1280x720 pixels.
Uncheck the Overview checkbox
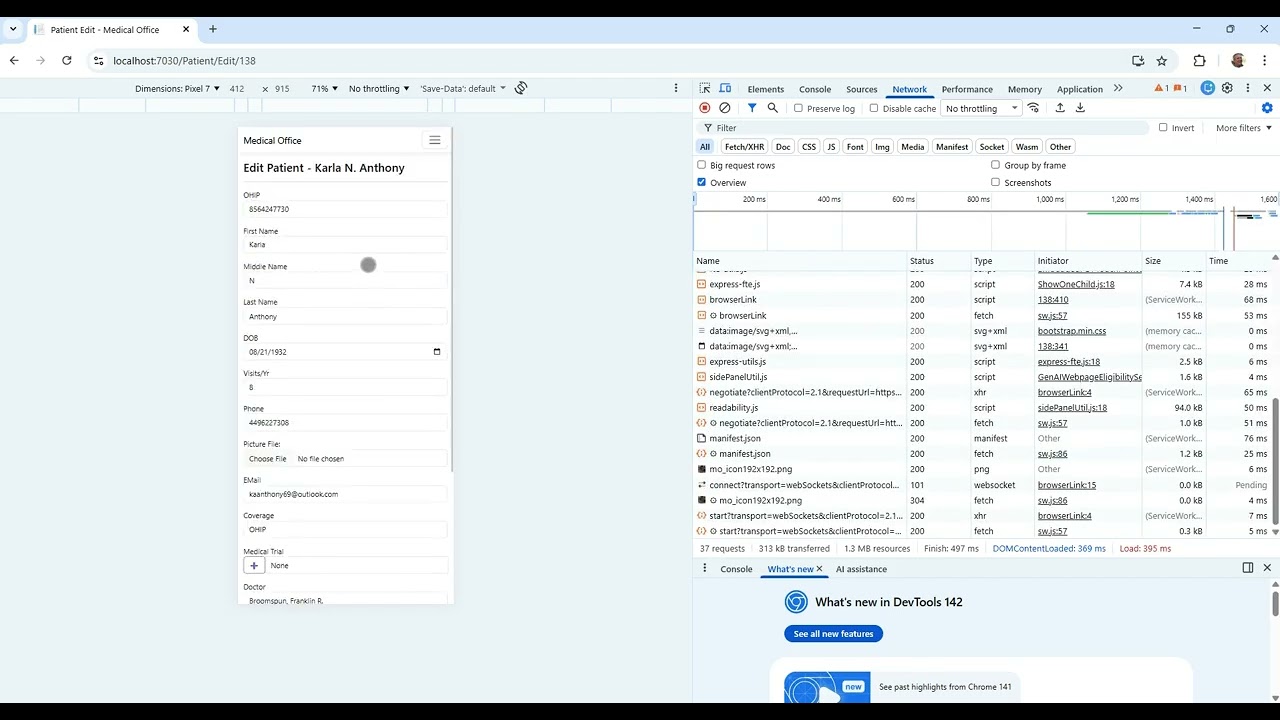point(701,182)
